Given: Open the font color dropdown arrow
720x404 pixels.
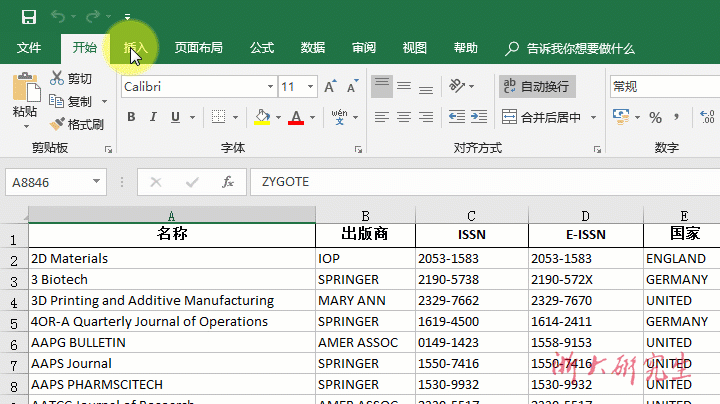Looking at the screenshot, I should (x=313, y=118).
